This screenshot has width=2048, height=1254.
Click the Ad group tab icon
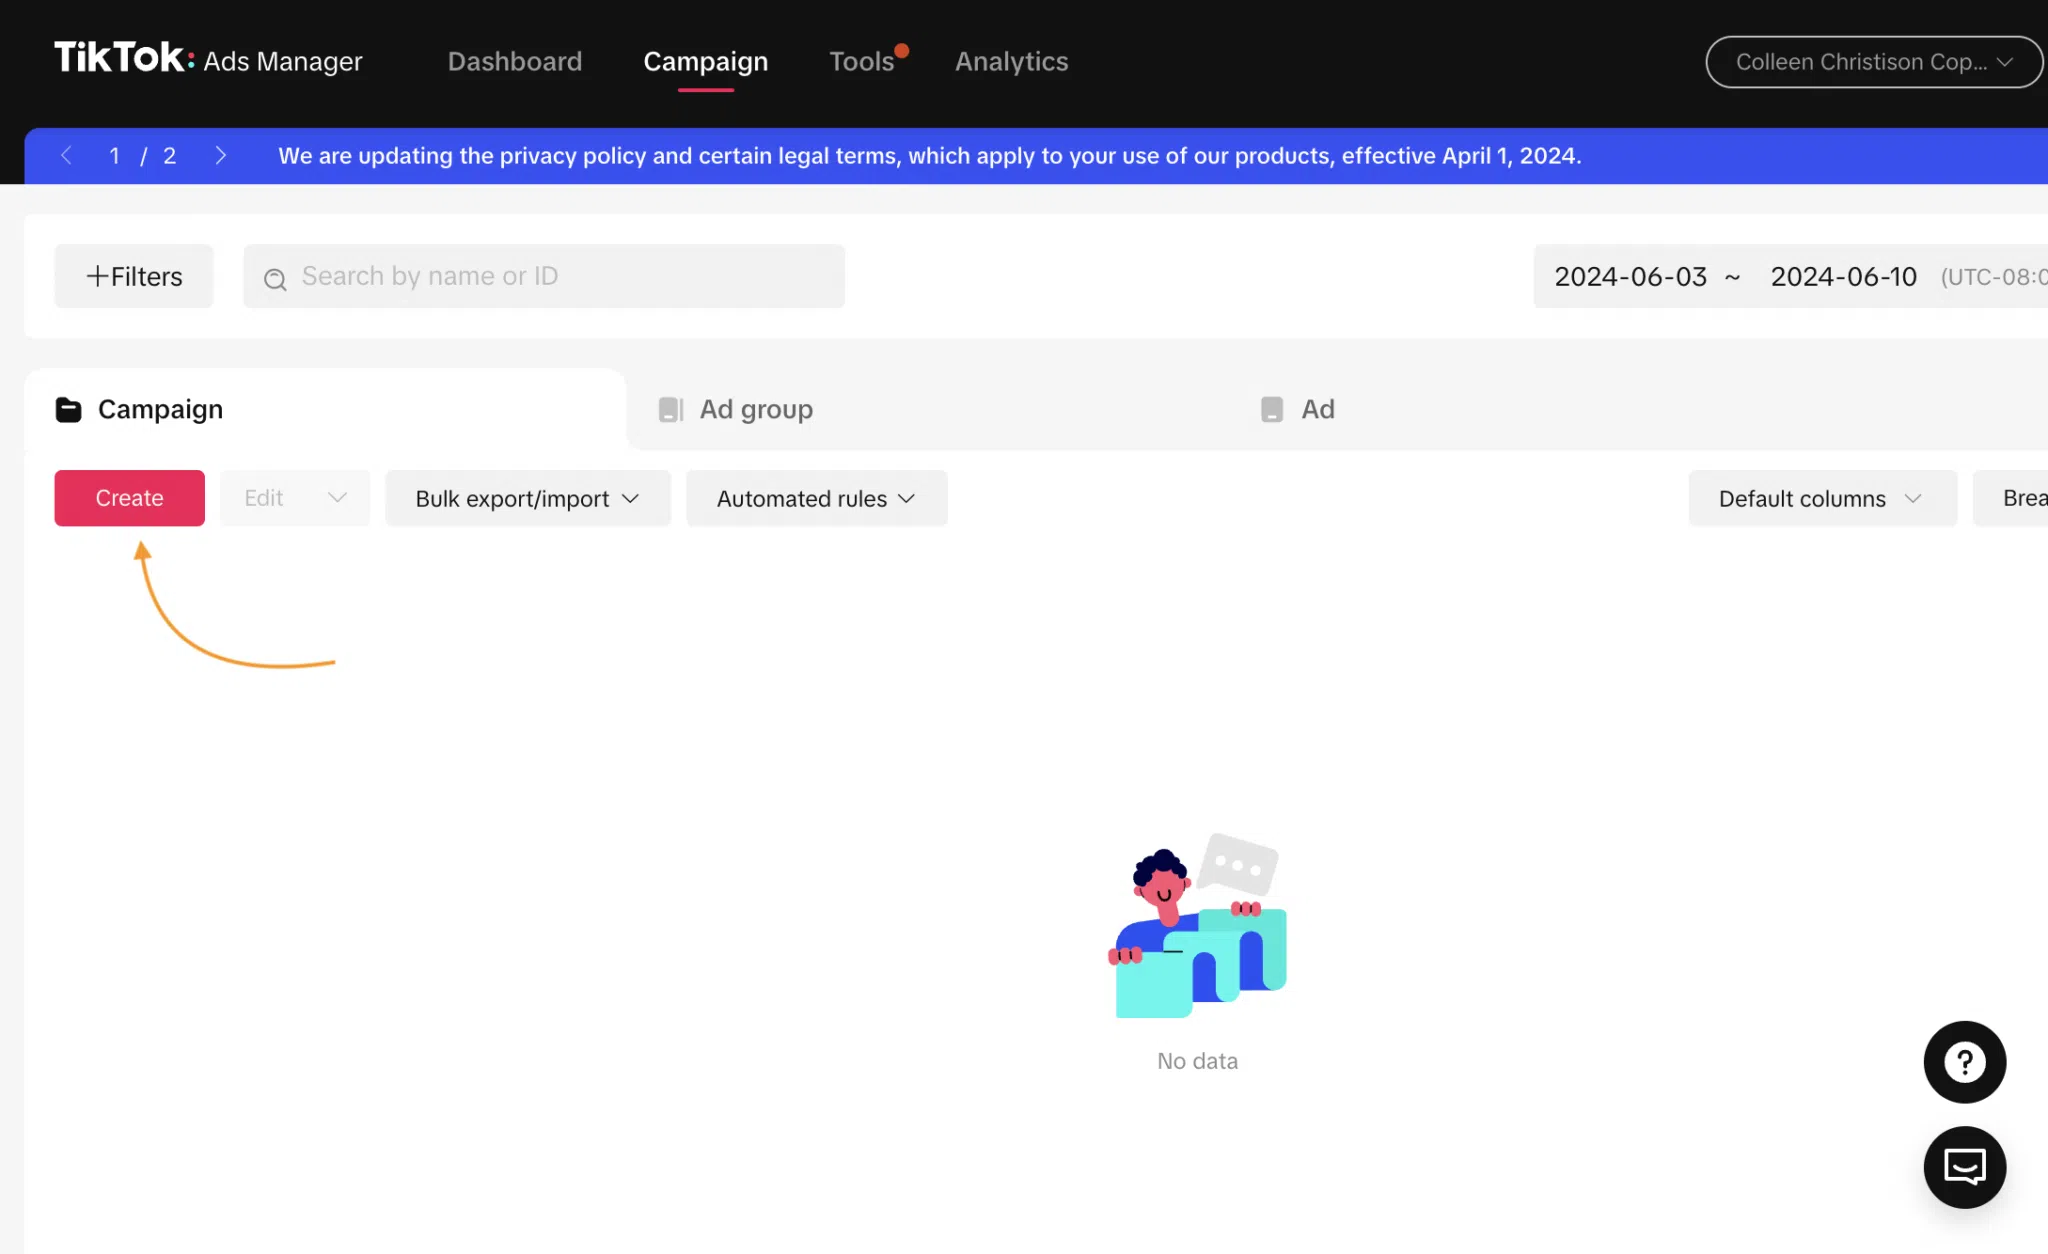click(x=670, y=409)
